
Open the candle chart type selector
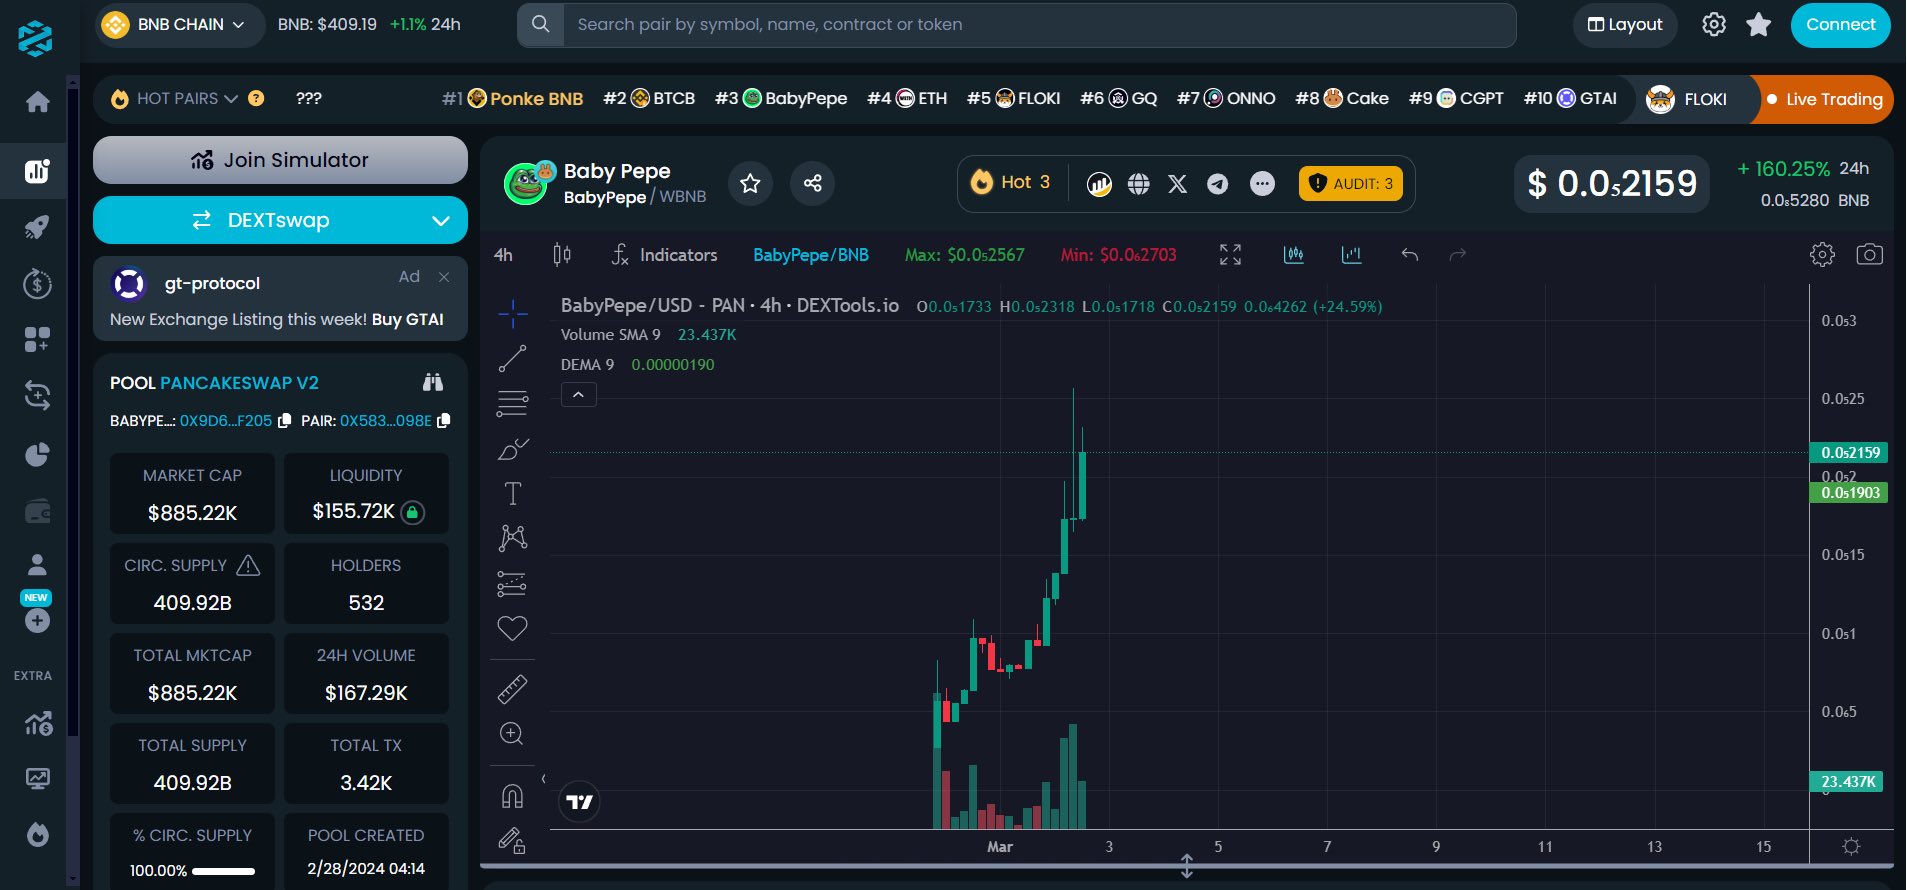[562, 255]
